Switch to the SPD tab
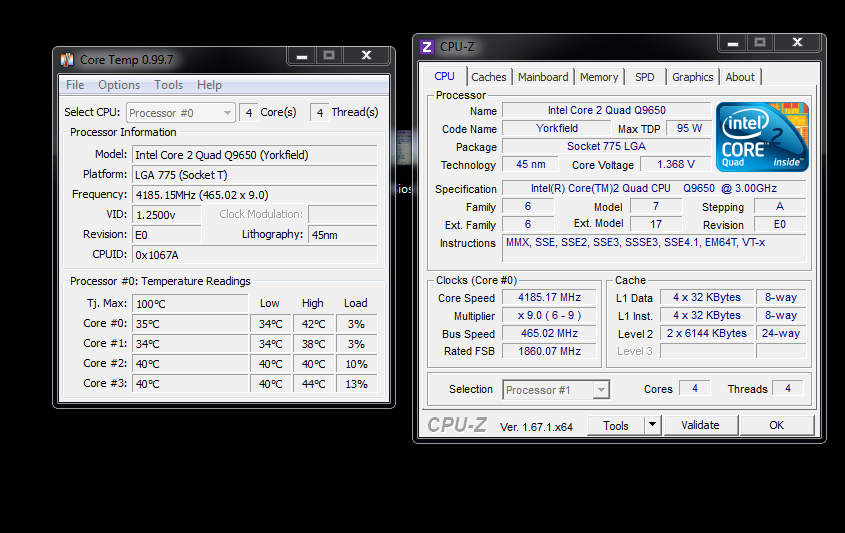This screenshot has width=845, height=533. pos(645,77)
